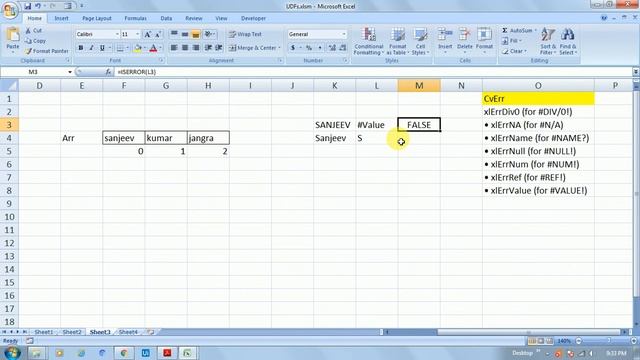
Task: Open Sort & Filter menu
Action: tap(548, 41)
